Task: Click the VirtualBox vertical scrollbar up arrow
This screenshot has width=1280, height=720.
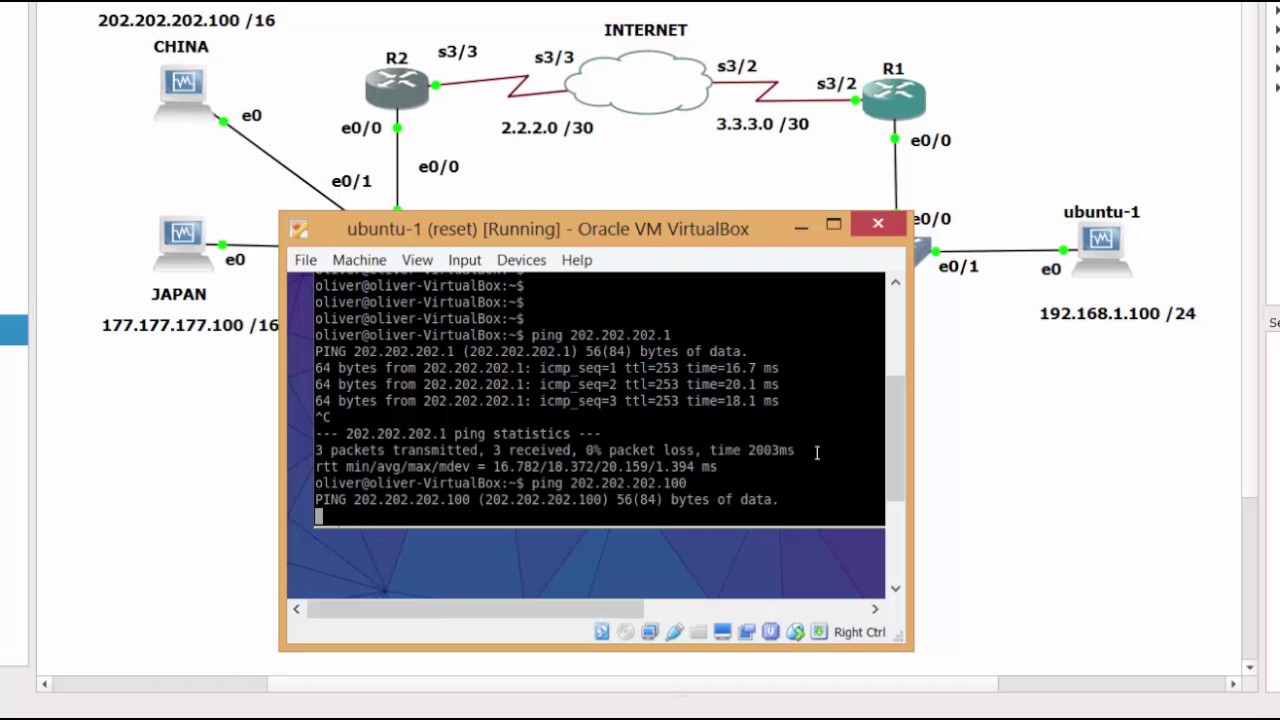Action: click(x=895, y=283)
